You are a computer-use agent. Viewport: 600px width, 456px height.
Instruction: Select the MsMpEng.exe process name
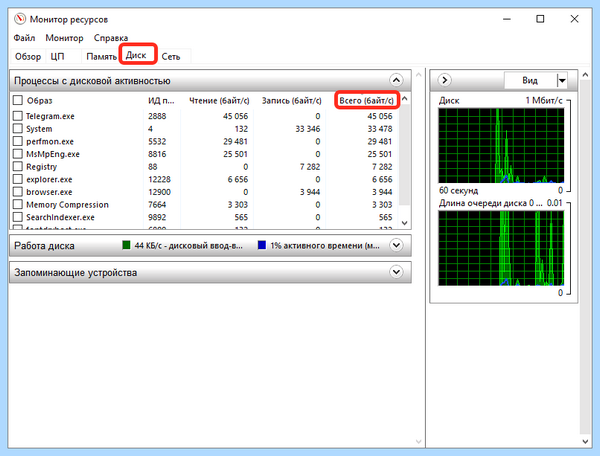pos(53,154)
